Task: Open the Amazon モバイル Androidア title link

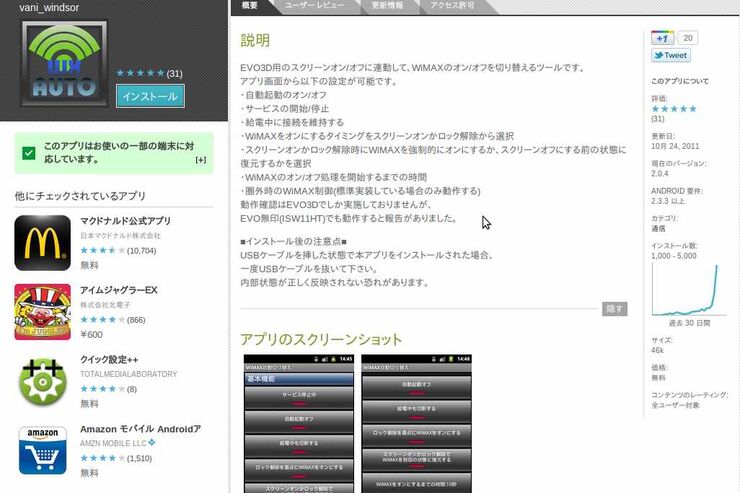Action: click(141, 429)
